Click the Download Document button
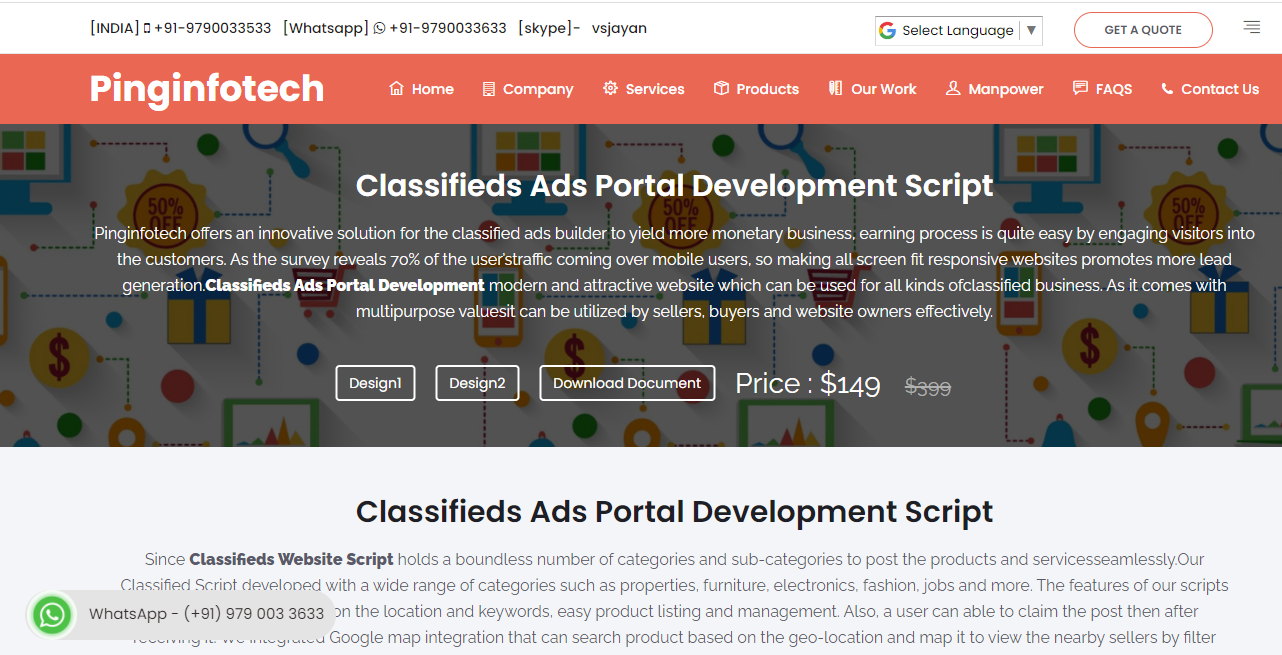The width and height of the screenshot is (1282, 655). click(x=627, y=382)
